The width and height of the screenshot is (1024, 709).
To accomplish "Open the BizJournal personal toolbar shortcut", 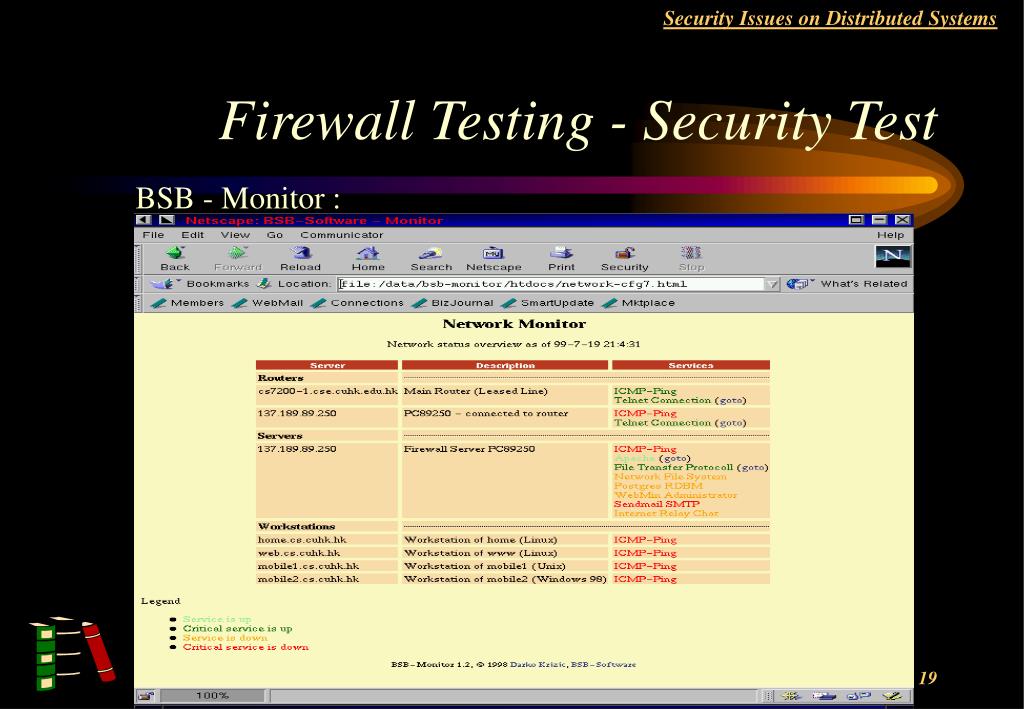I will pos(452,303).
